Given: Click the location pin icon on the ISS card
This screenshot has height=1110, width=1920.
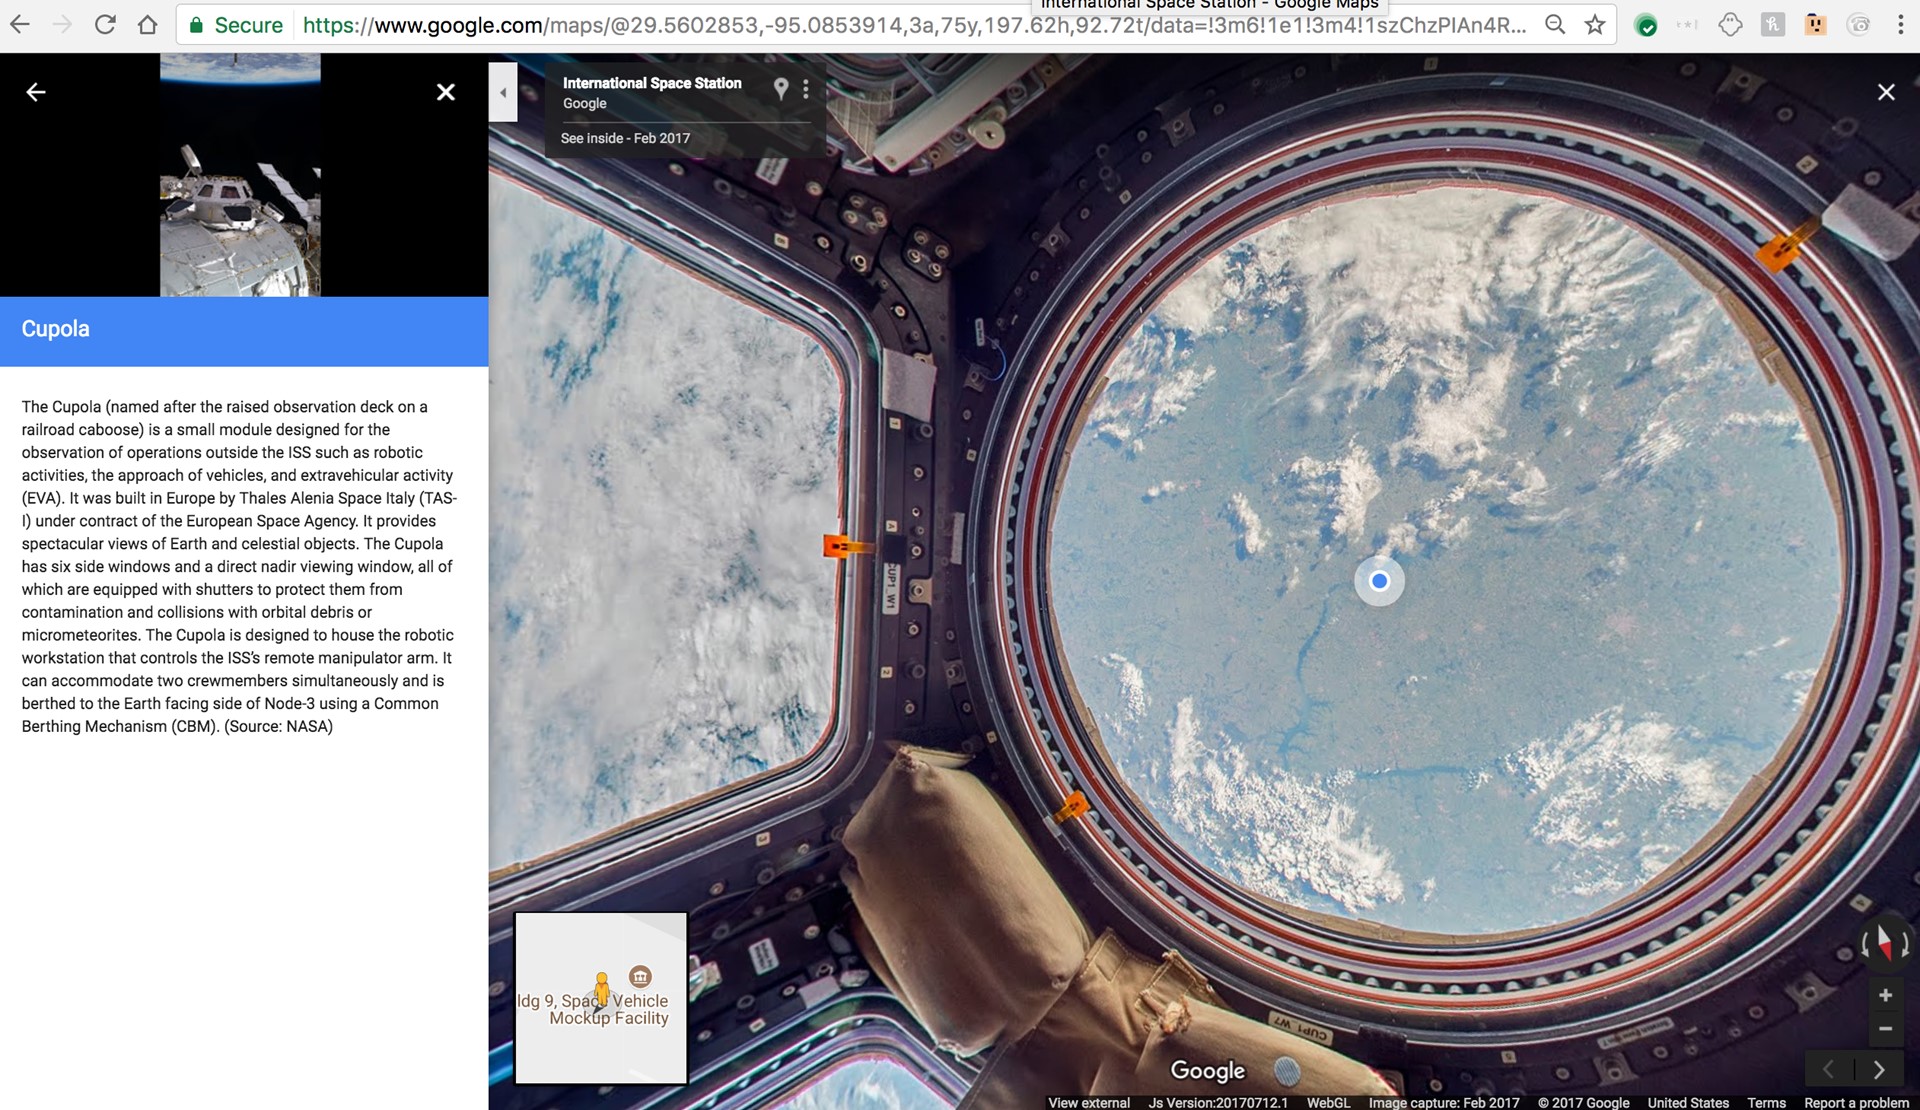Looking at the screenshot, I should click(781, 89).
